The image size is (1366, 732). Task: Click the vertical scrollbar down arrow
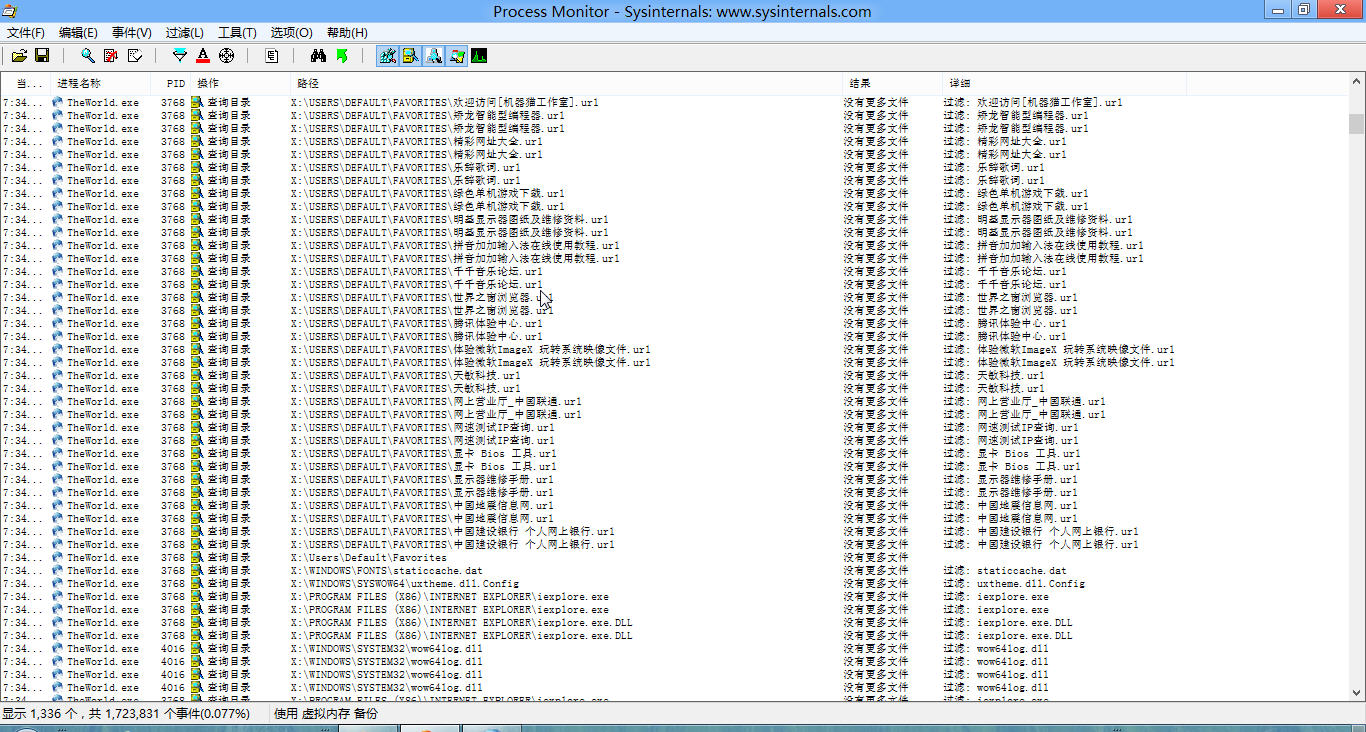click(x=1356, y=691)
